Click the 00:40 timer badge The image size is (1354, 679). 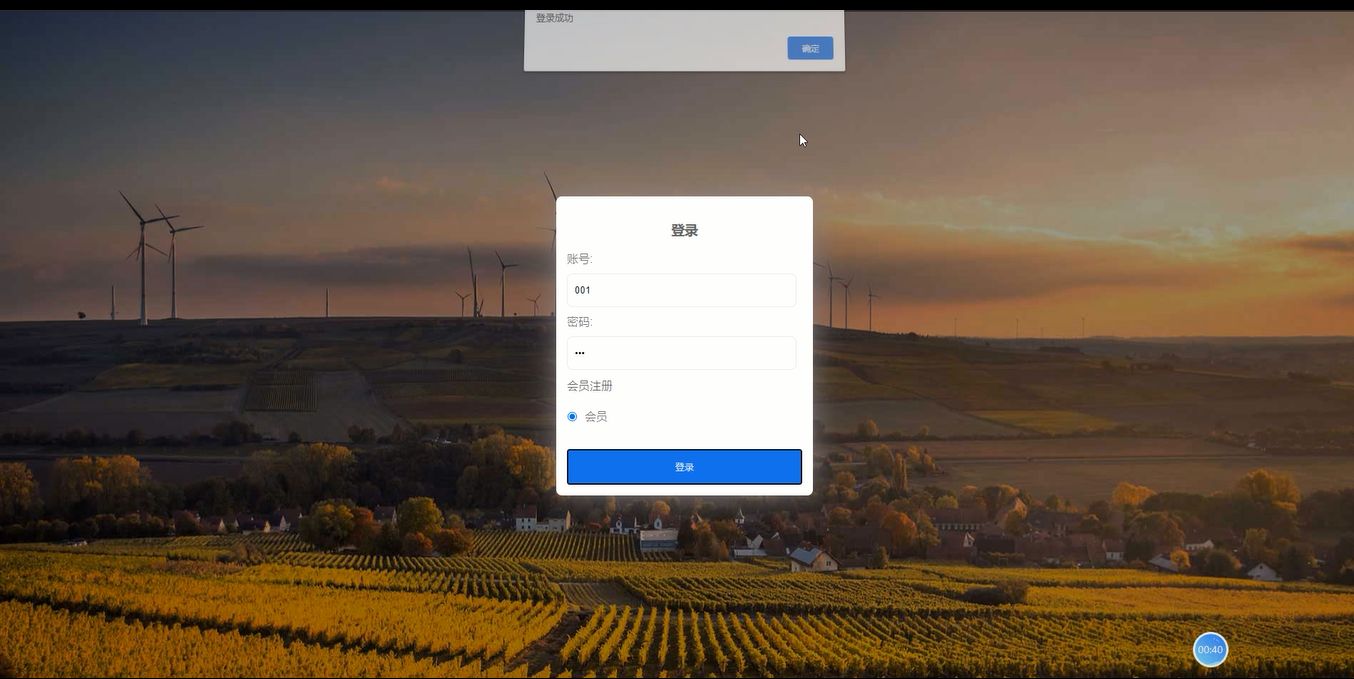coord(1210,650)
